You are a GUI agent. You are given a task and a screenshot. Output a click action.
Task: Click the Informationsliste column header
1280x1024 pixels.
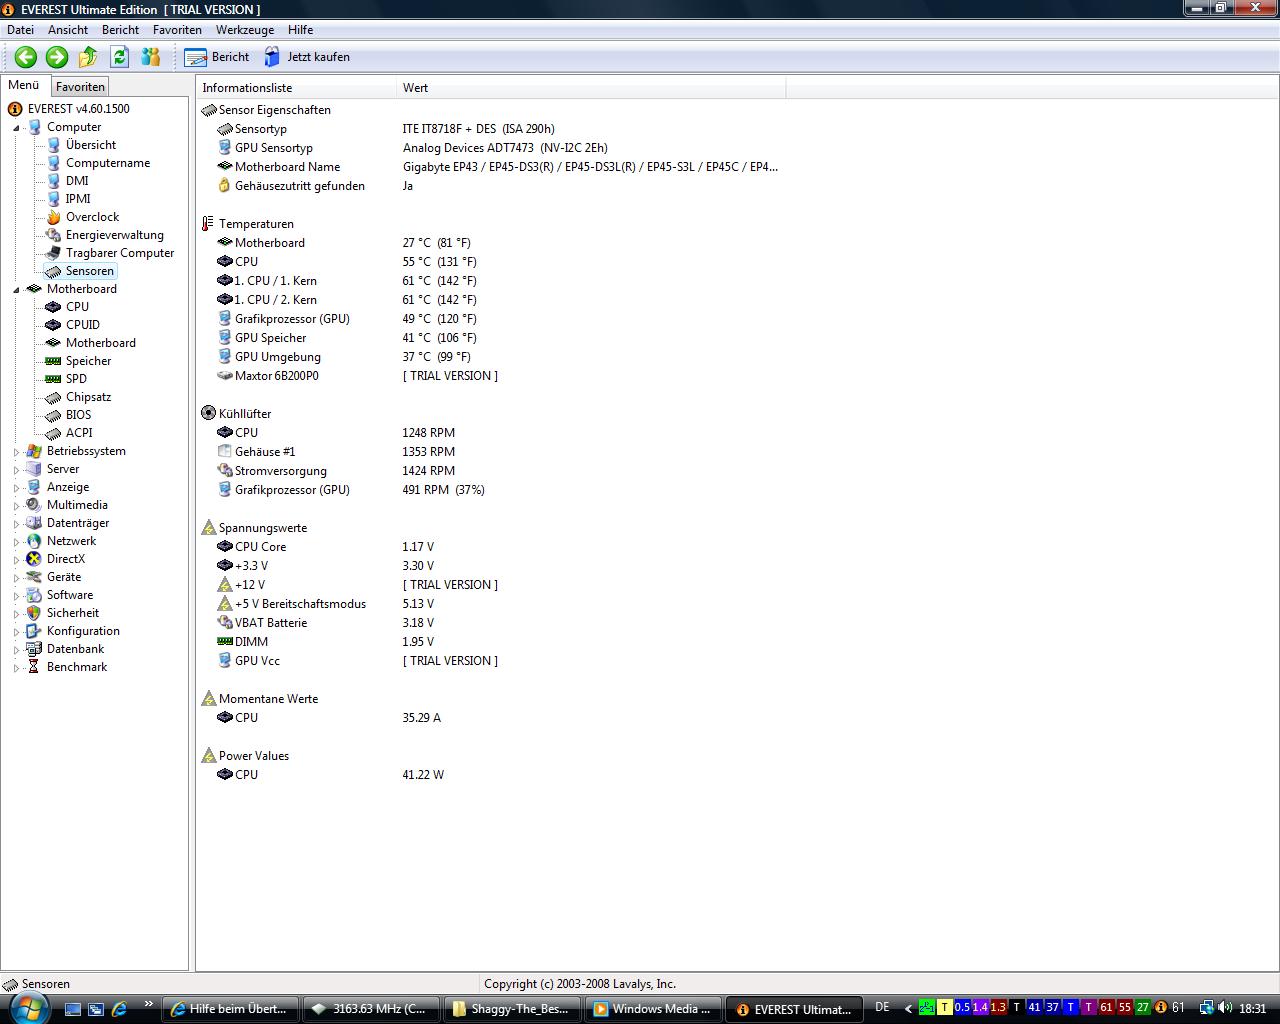pyautogui.click(x=297, y=88)
